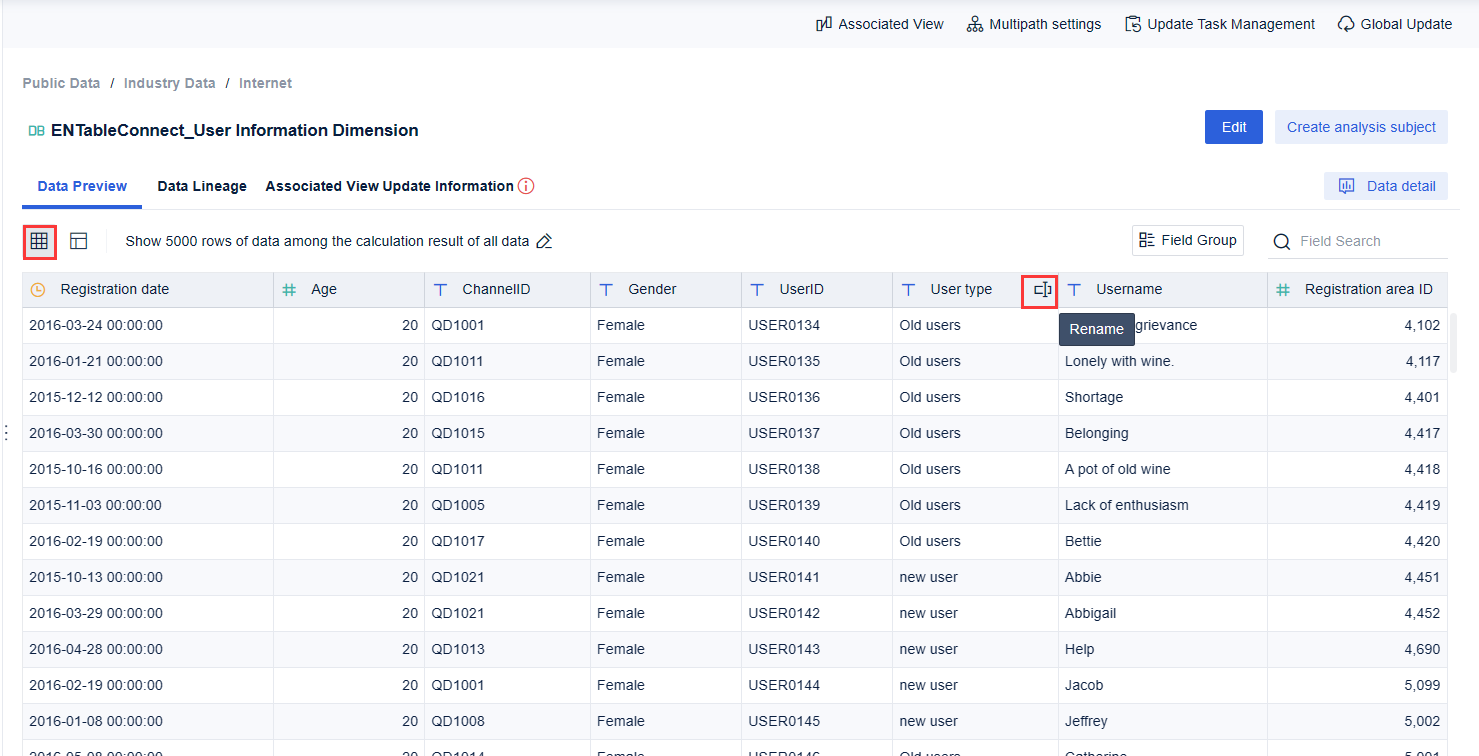Click info icon beside Associated View Update Information
The height and width of the screenshot is (756, 1479).
click(x=526, y=186)
